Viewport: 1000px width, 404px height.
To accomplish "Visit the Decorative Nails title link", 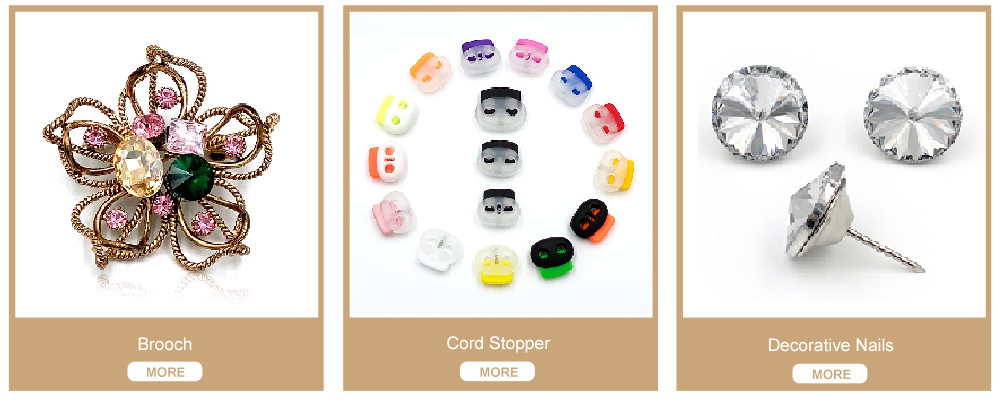I will point(830,345).
